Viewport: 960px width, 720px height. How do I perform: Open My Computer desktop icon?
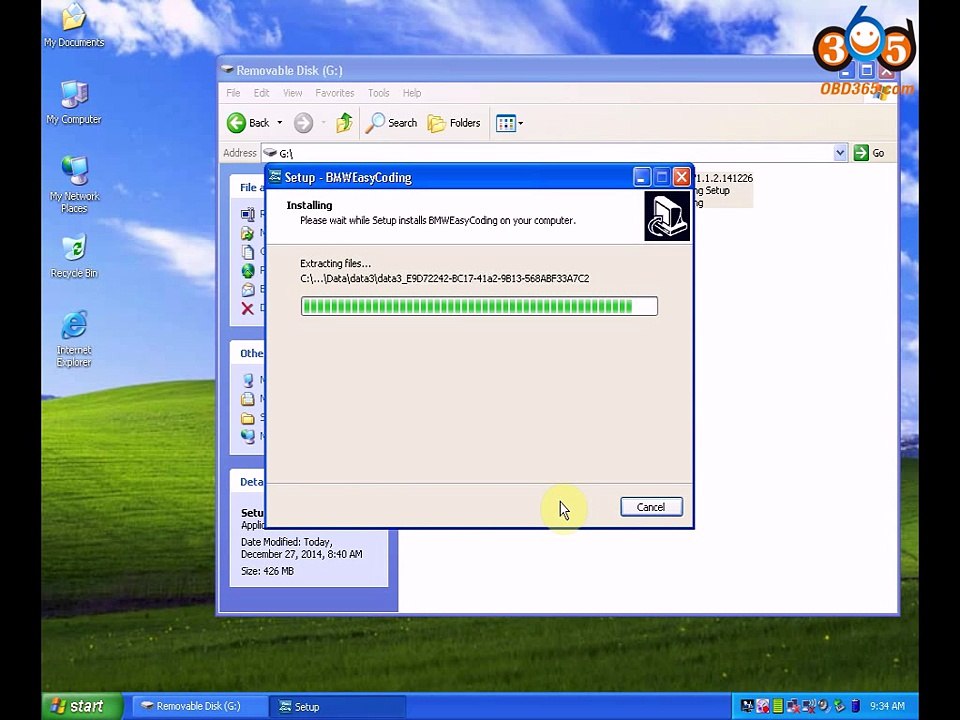pos(74,102)
